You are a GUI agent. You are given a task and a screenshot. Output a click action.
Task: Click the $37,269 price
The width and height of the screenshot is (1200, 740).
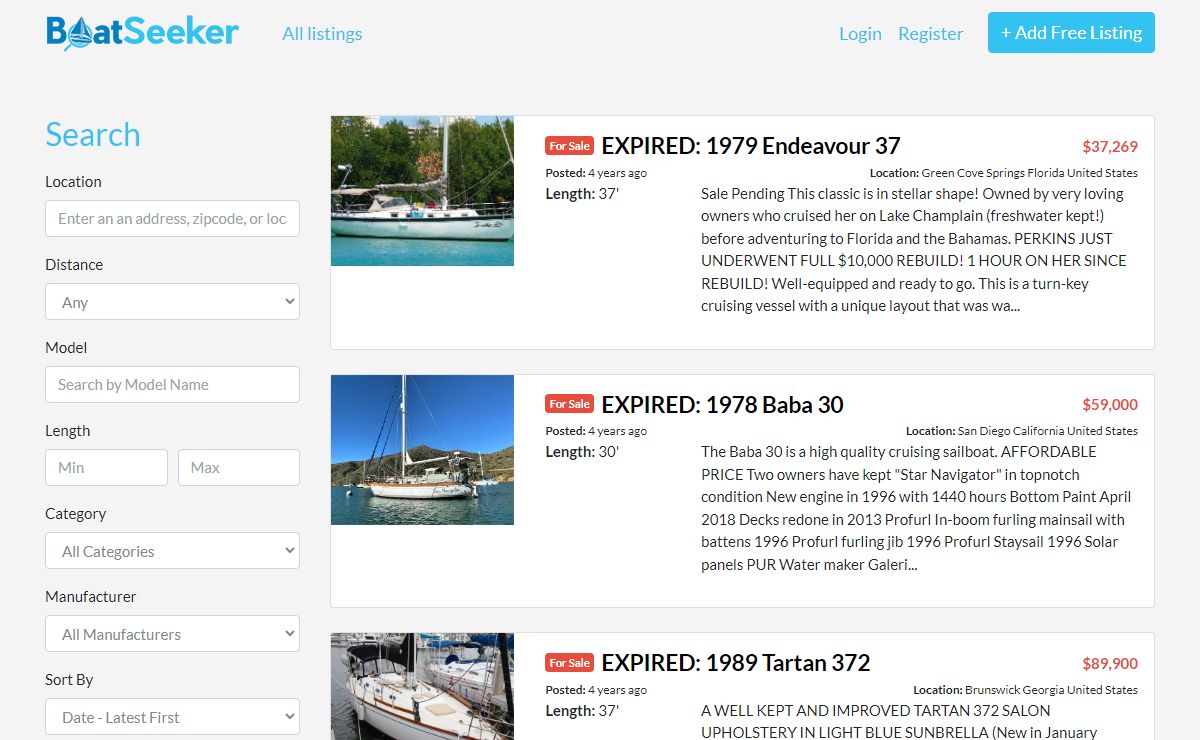coord(1110,147)
